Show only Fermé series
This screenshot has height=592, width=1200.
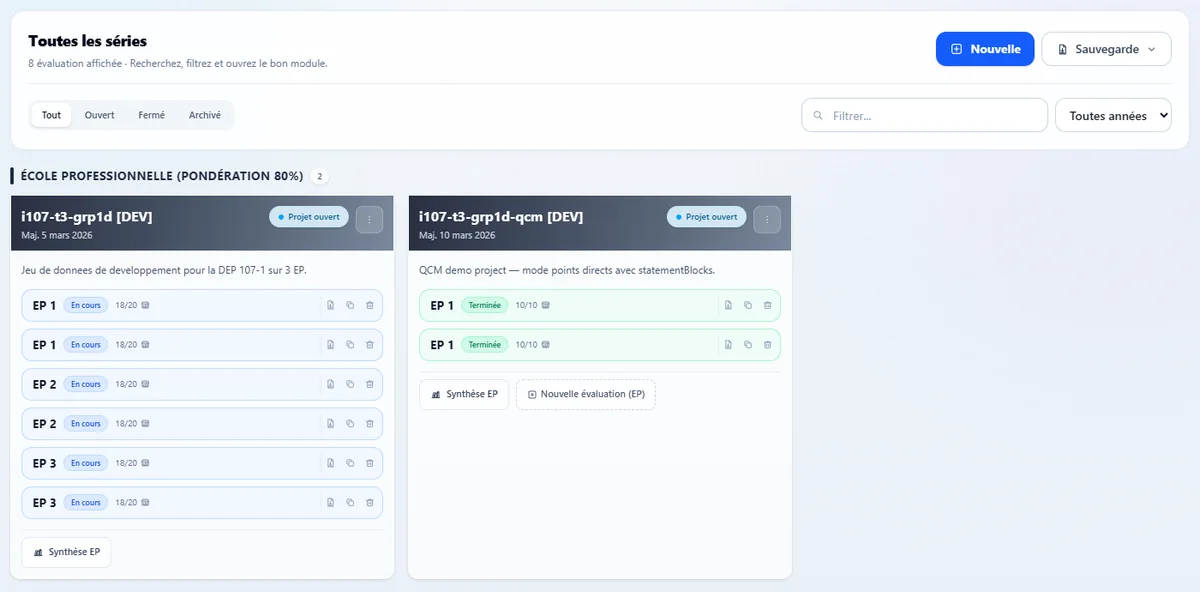[x=152, y=115]
